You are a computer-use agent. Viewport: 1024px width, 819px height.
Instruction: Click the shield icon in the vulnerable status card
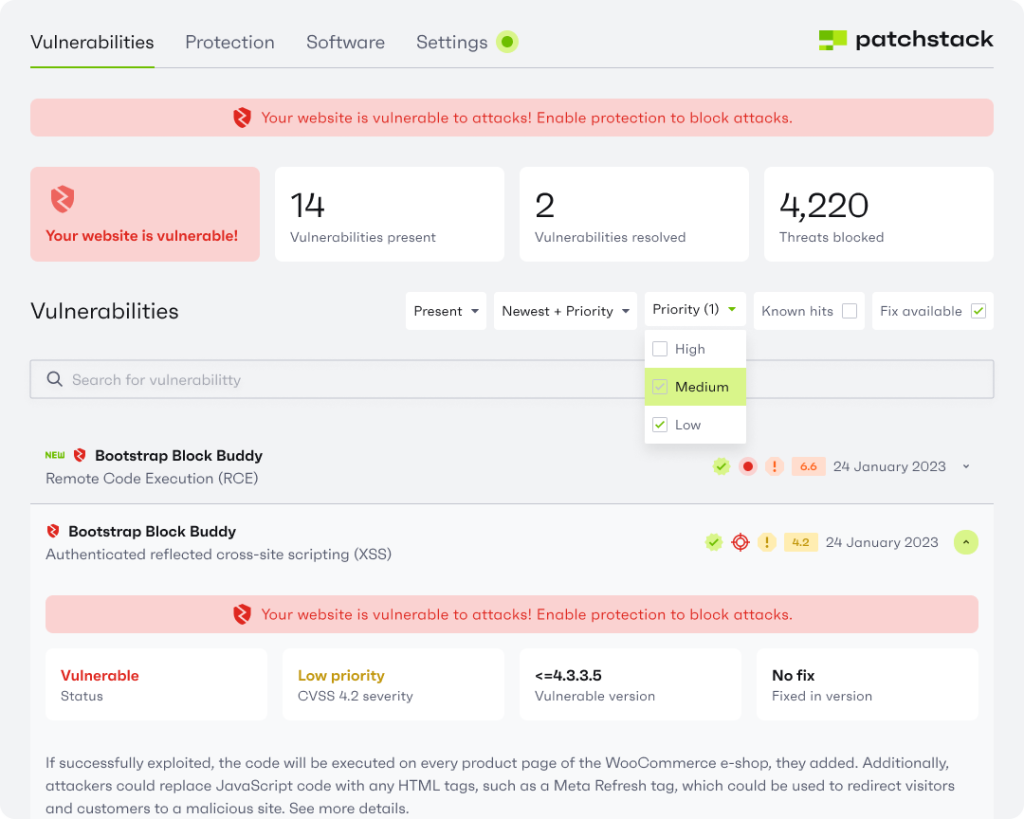coord(63,199)
